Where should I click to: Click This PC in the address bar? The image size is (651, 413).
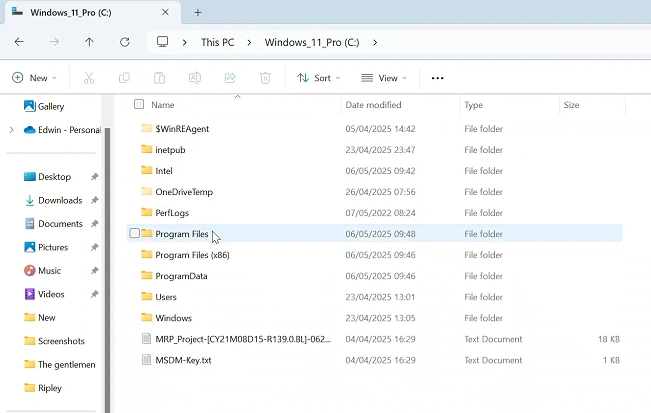click(x=218, y=42)
